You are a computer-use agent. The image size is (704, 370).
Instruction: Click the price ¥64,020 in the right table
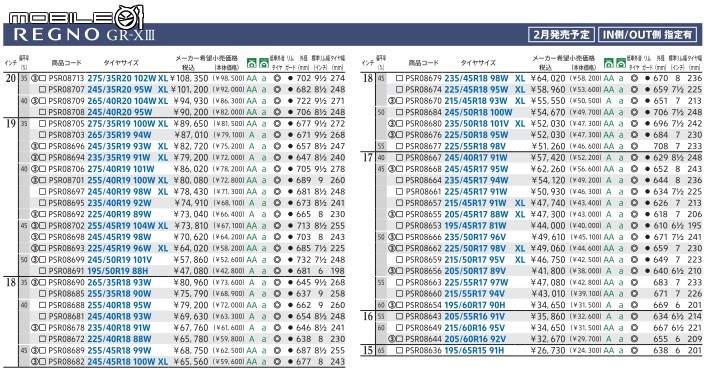(548, 78)
